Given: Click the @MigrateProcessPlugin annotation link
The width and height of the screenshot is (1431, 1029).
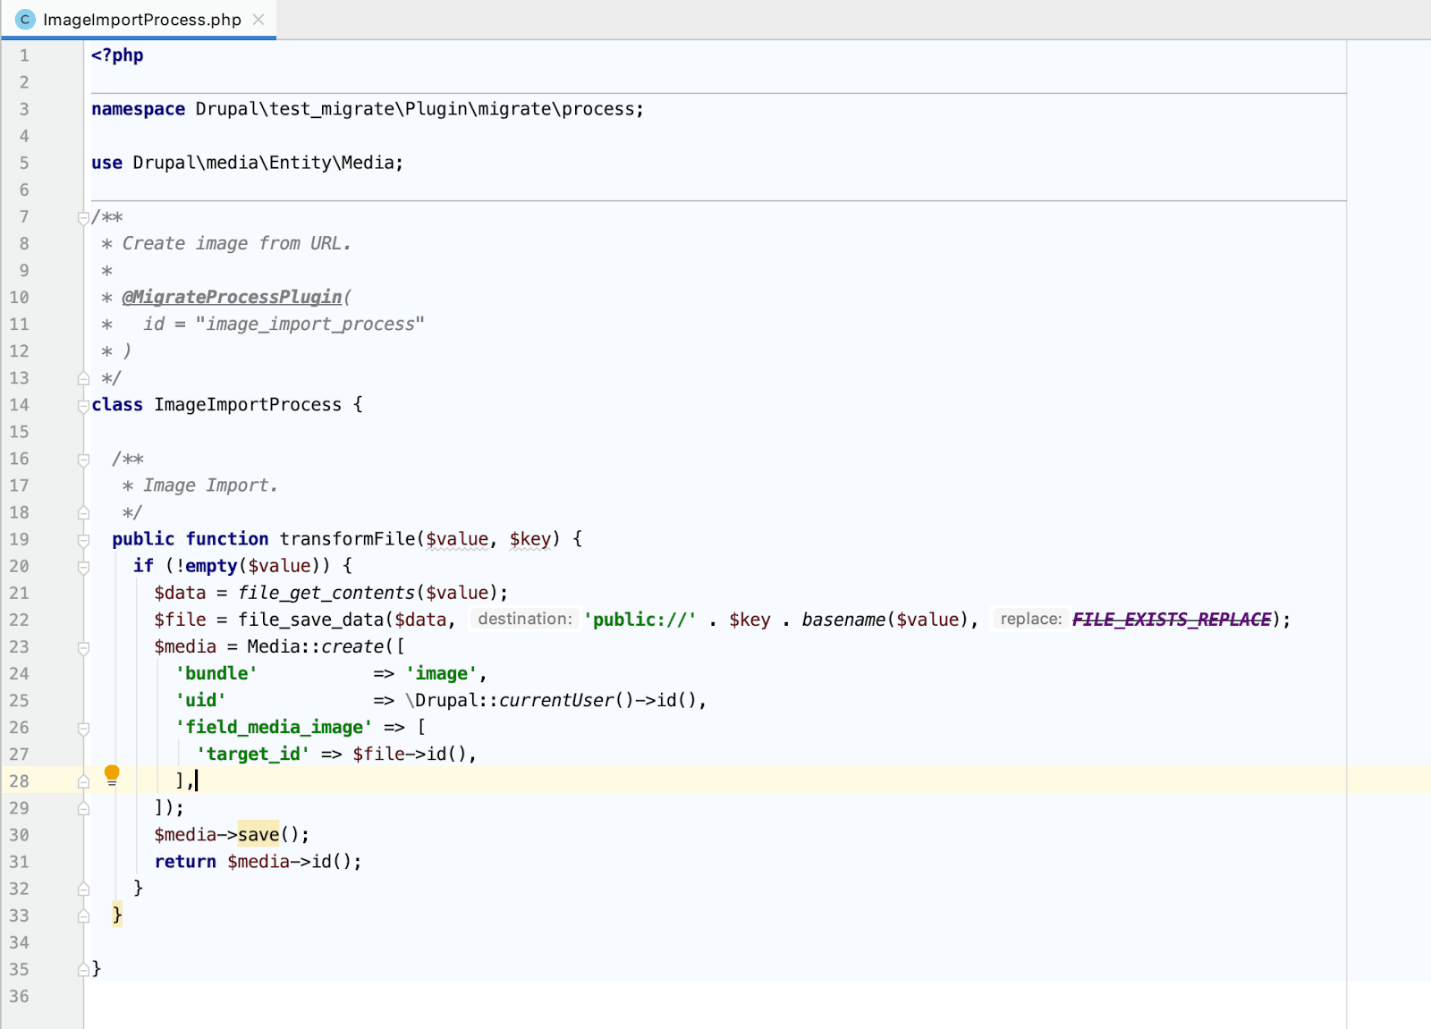Looking at the screenshot, I should click(x=234, y=297).
